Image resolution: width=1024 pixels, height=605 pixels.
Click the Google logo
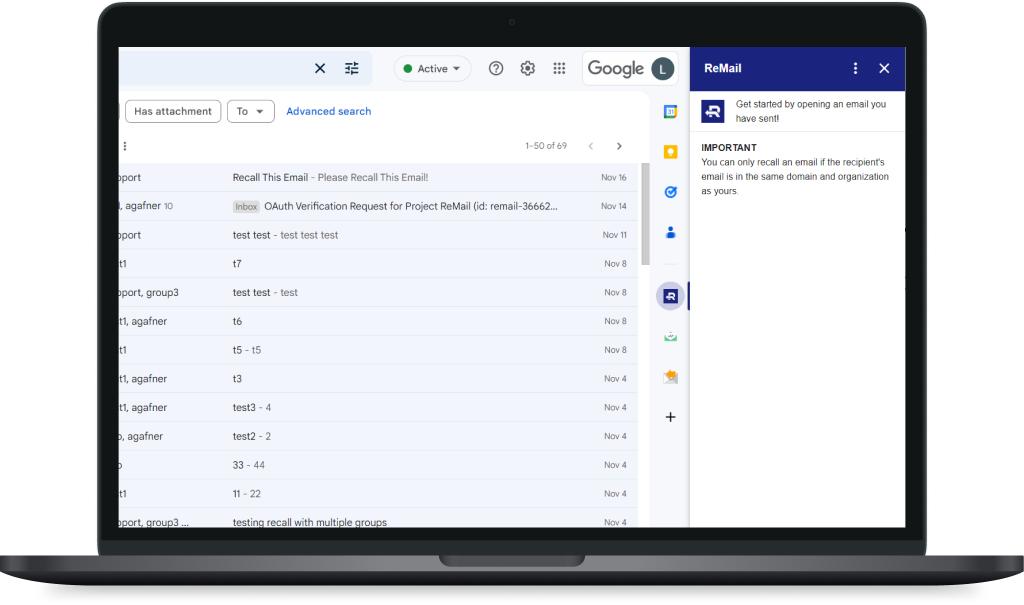point(616,69)
